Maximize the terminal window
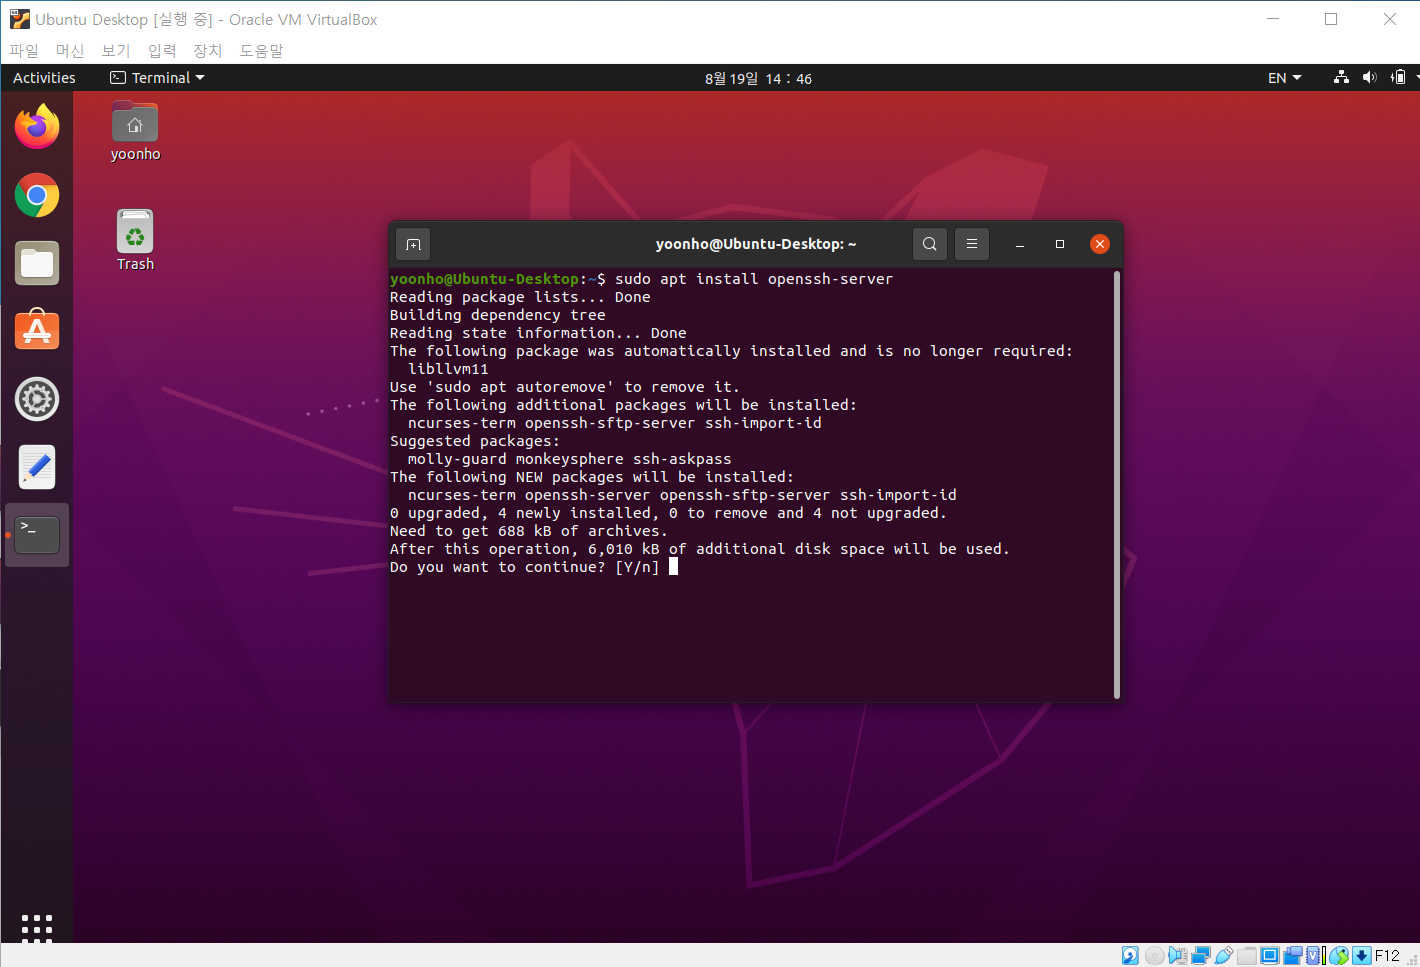 click(x=1060, y=244)
